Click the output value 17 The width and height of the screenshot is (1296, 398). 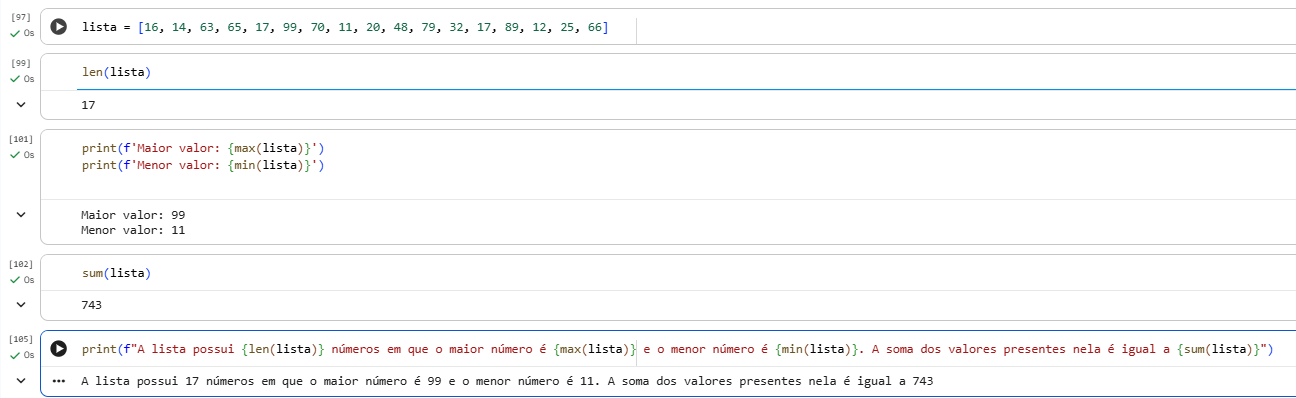pyautogui.click(x=88, y=104)
